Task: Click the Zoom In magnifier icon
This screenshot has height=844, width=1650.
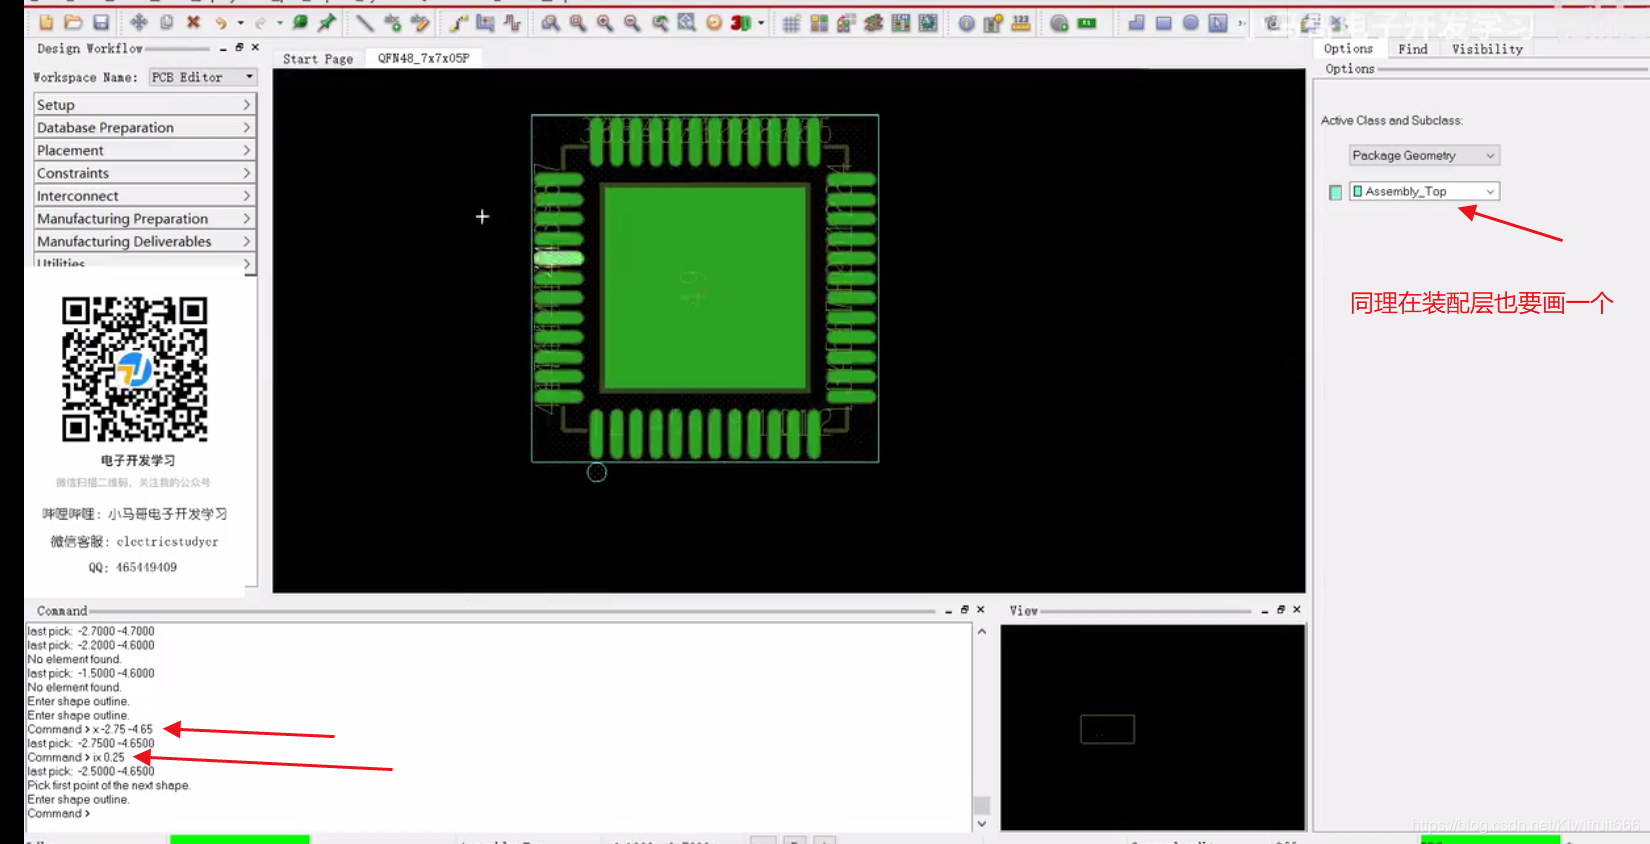Action: (x=605, y=23)
